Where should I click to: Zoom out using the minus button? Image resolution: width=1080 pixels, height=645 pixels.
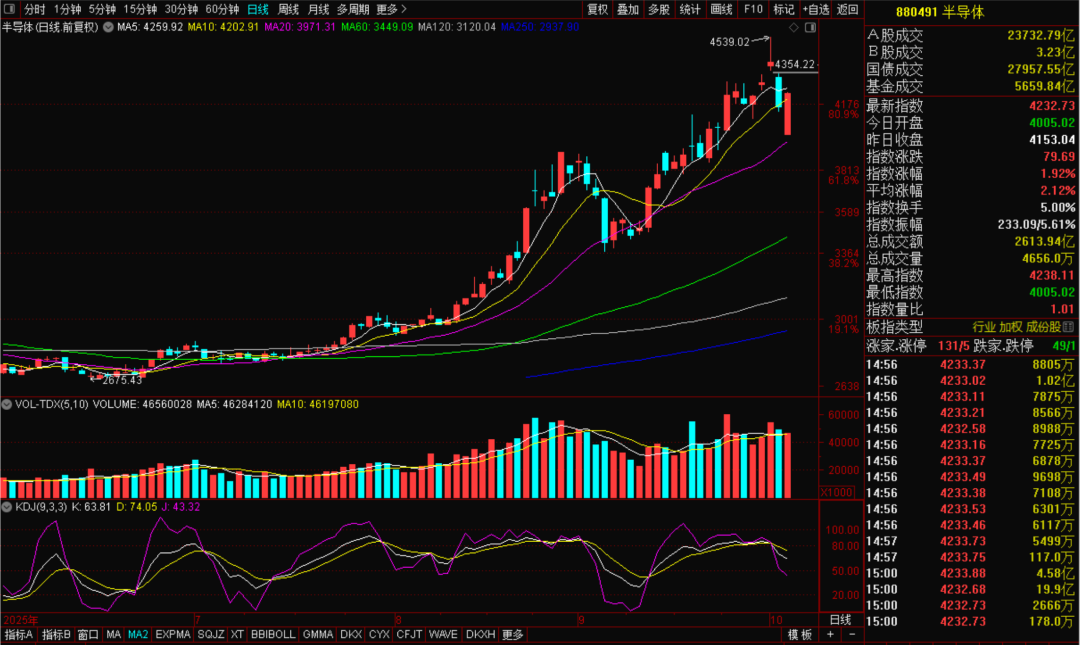click(x=851, y=635)
